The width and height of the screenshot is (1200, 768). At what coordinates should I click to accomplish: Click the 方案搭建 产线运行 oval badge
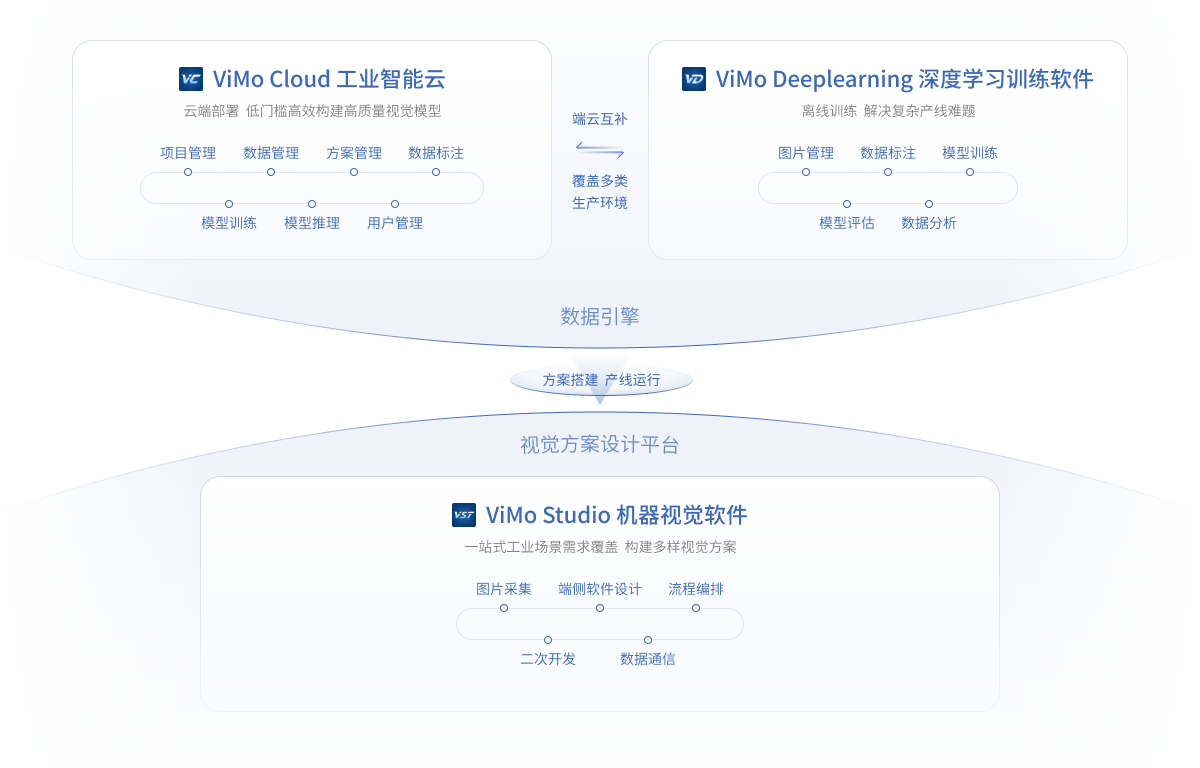(x=601, y=380)
